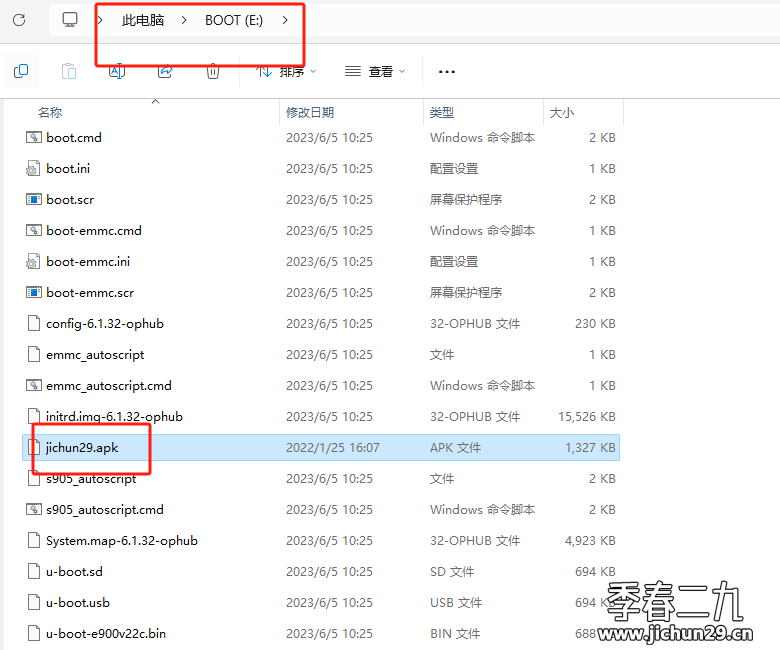Select the file name boot.ini

click(x=68, y=169)
